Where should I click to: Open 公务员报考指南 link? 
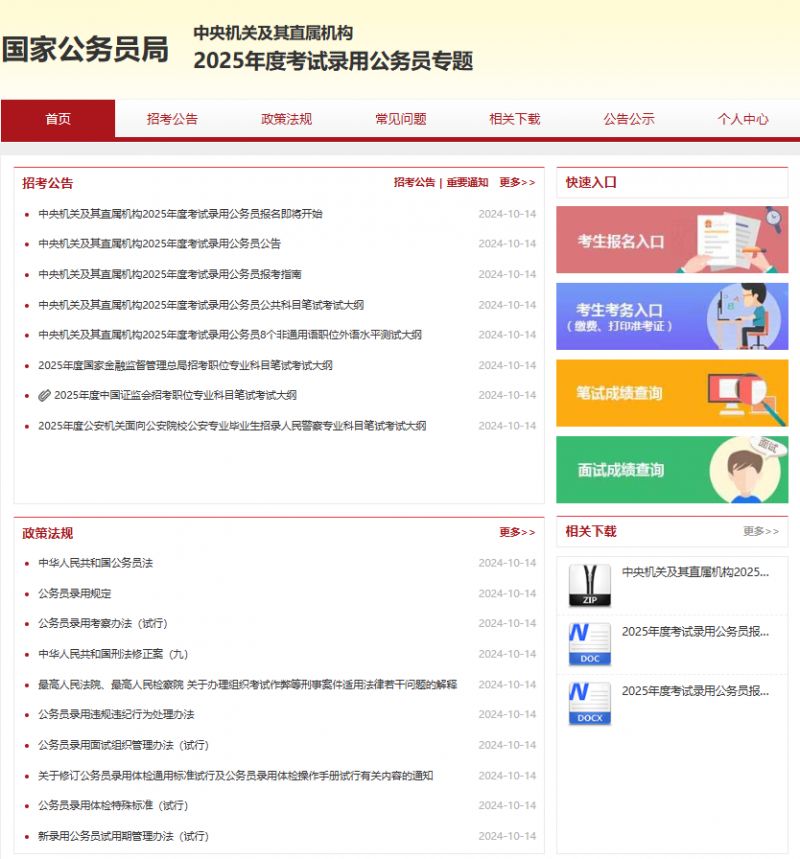pyautogui.click(x=170, y=274)
